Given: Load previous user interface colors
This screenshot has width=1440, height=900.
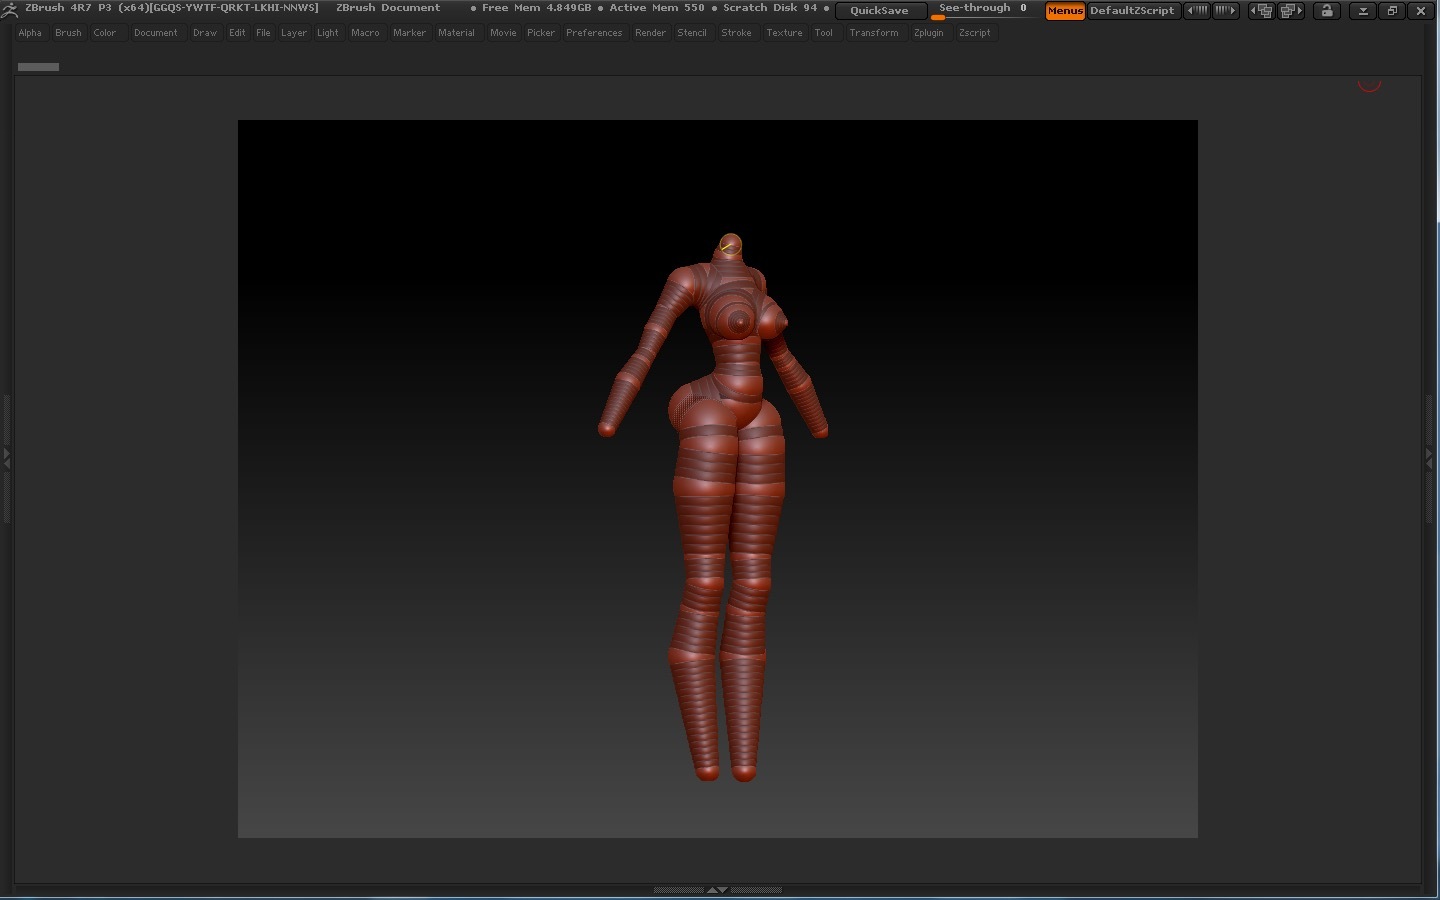Looking at the screenshot, I should [1197, 10].
